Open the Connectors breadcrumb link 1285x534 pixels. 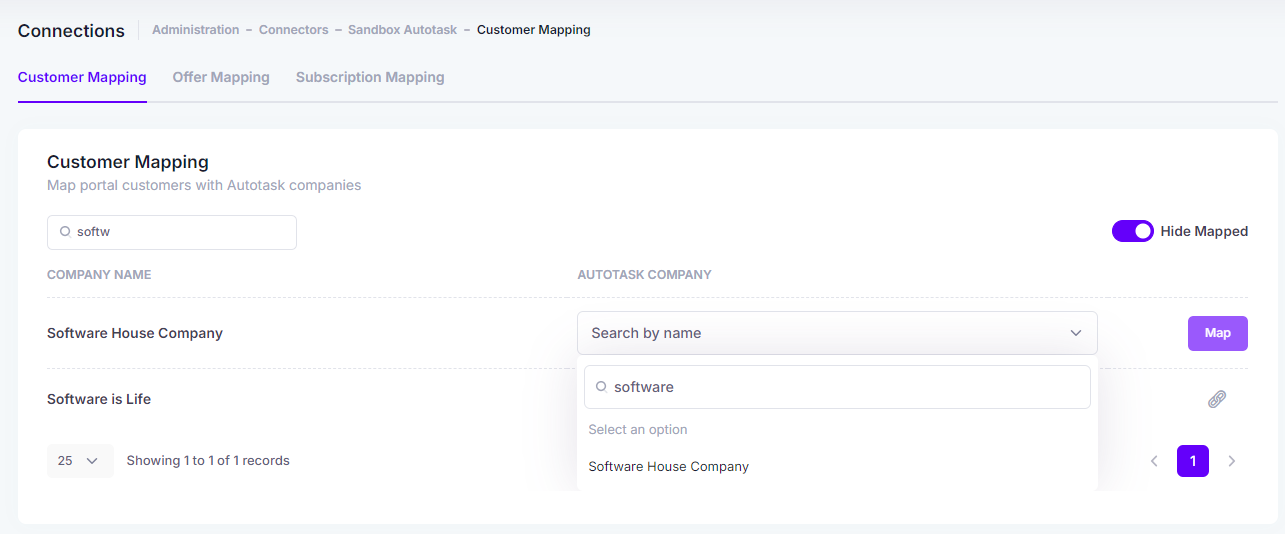click(x=294, y=30)
